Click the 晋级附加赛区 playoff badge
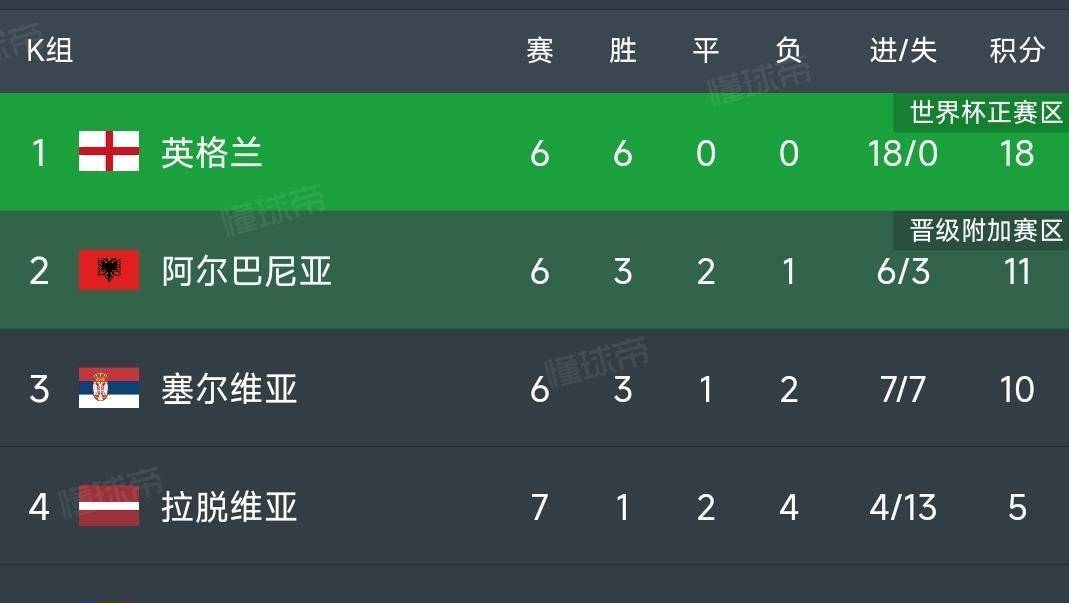The width and height of the screenshot is (1069, 603). point(986,230)
